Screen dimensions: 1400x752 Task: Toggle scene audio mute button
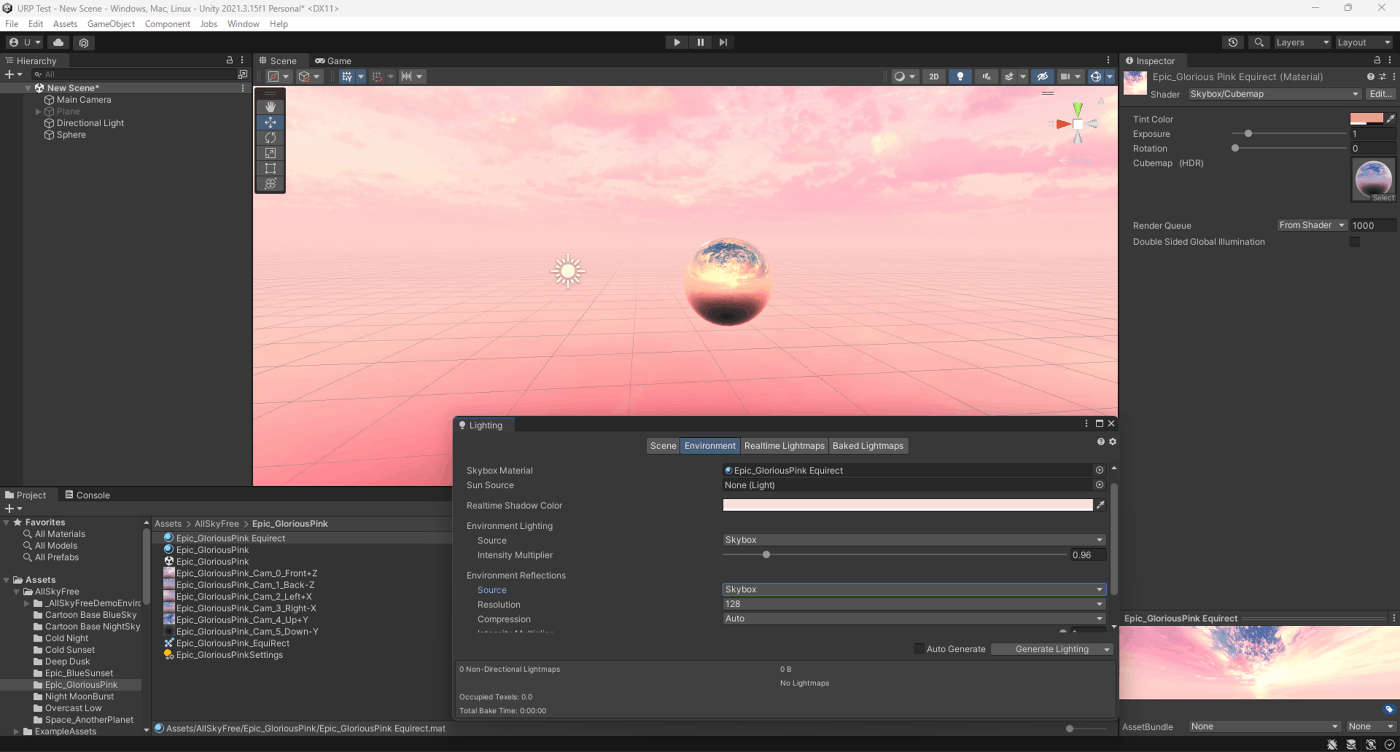click(987, 76)
